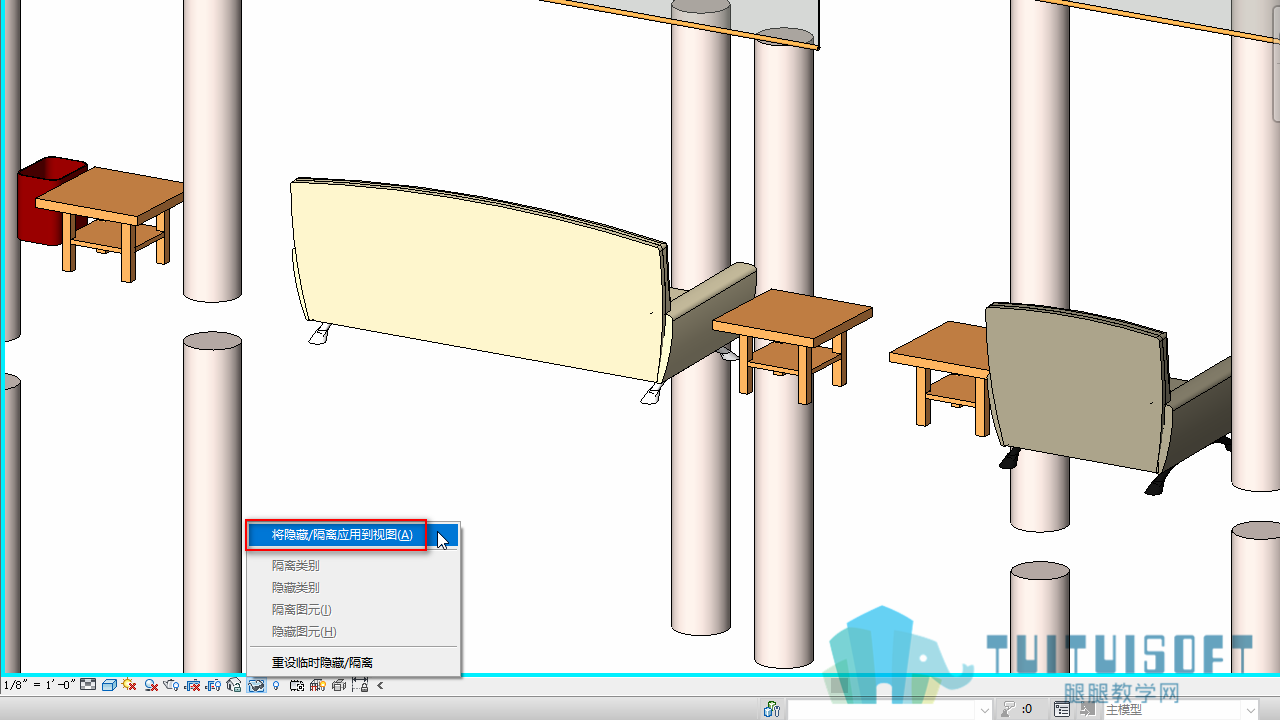Open the view scale 1/8" = 1'-0" selector
The width and height of the screenshot is (1280, 720).
tap(38, 685)
